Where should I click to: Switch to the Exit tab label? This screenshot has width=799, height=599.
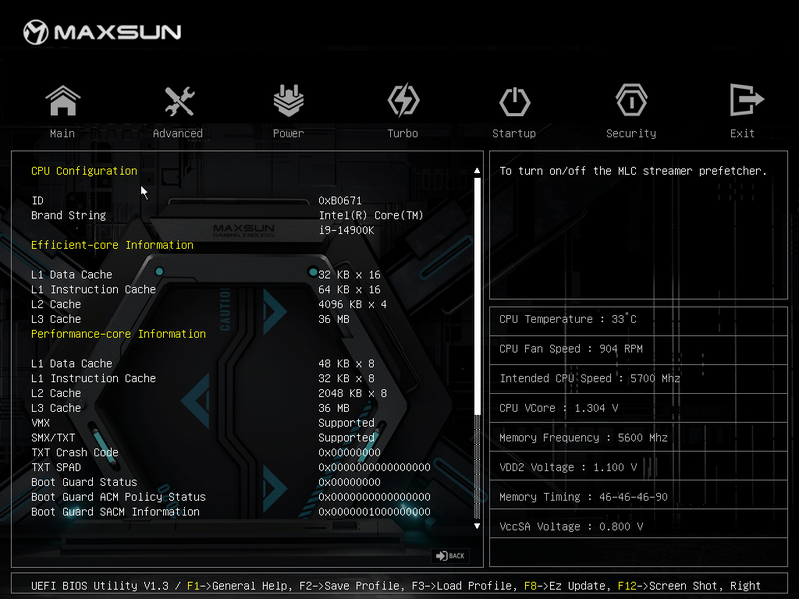pos(742,133)
